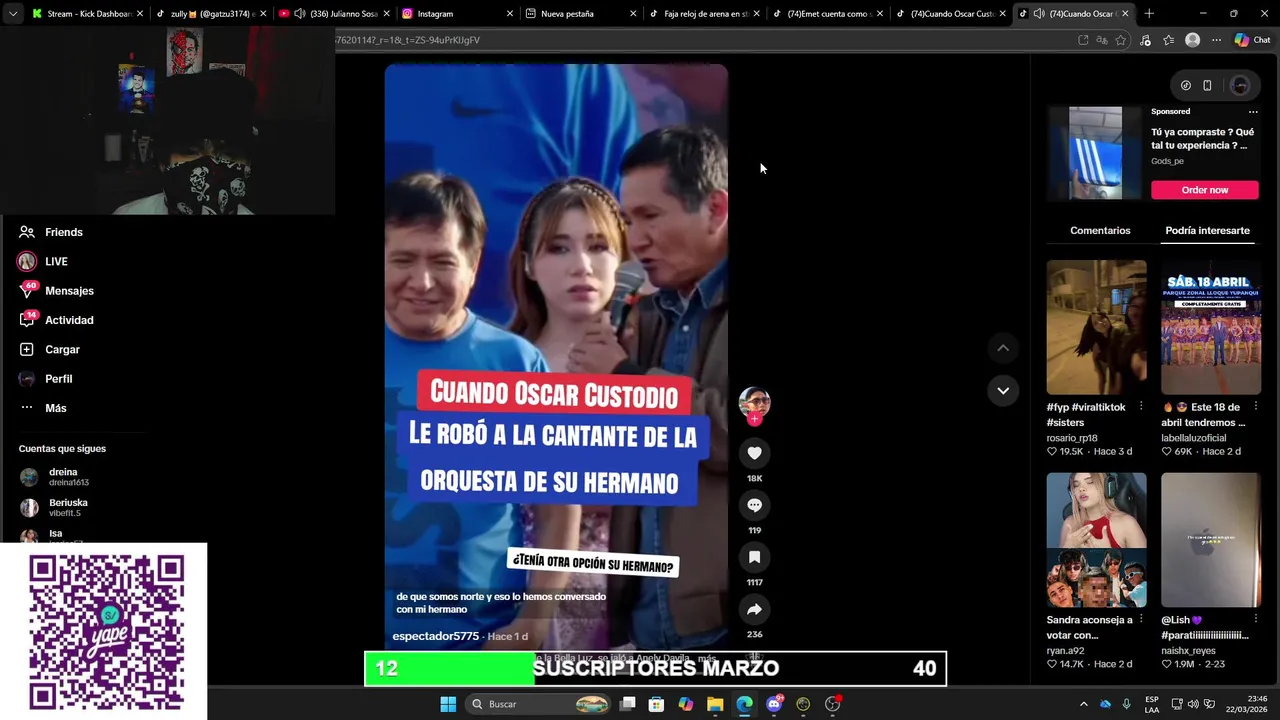The height and width of the screenshot is (720, 1280).
Task: Open sponsored ad thumbnail image
Action: (x=1095, y=153)
